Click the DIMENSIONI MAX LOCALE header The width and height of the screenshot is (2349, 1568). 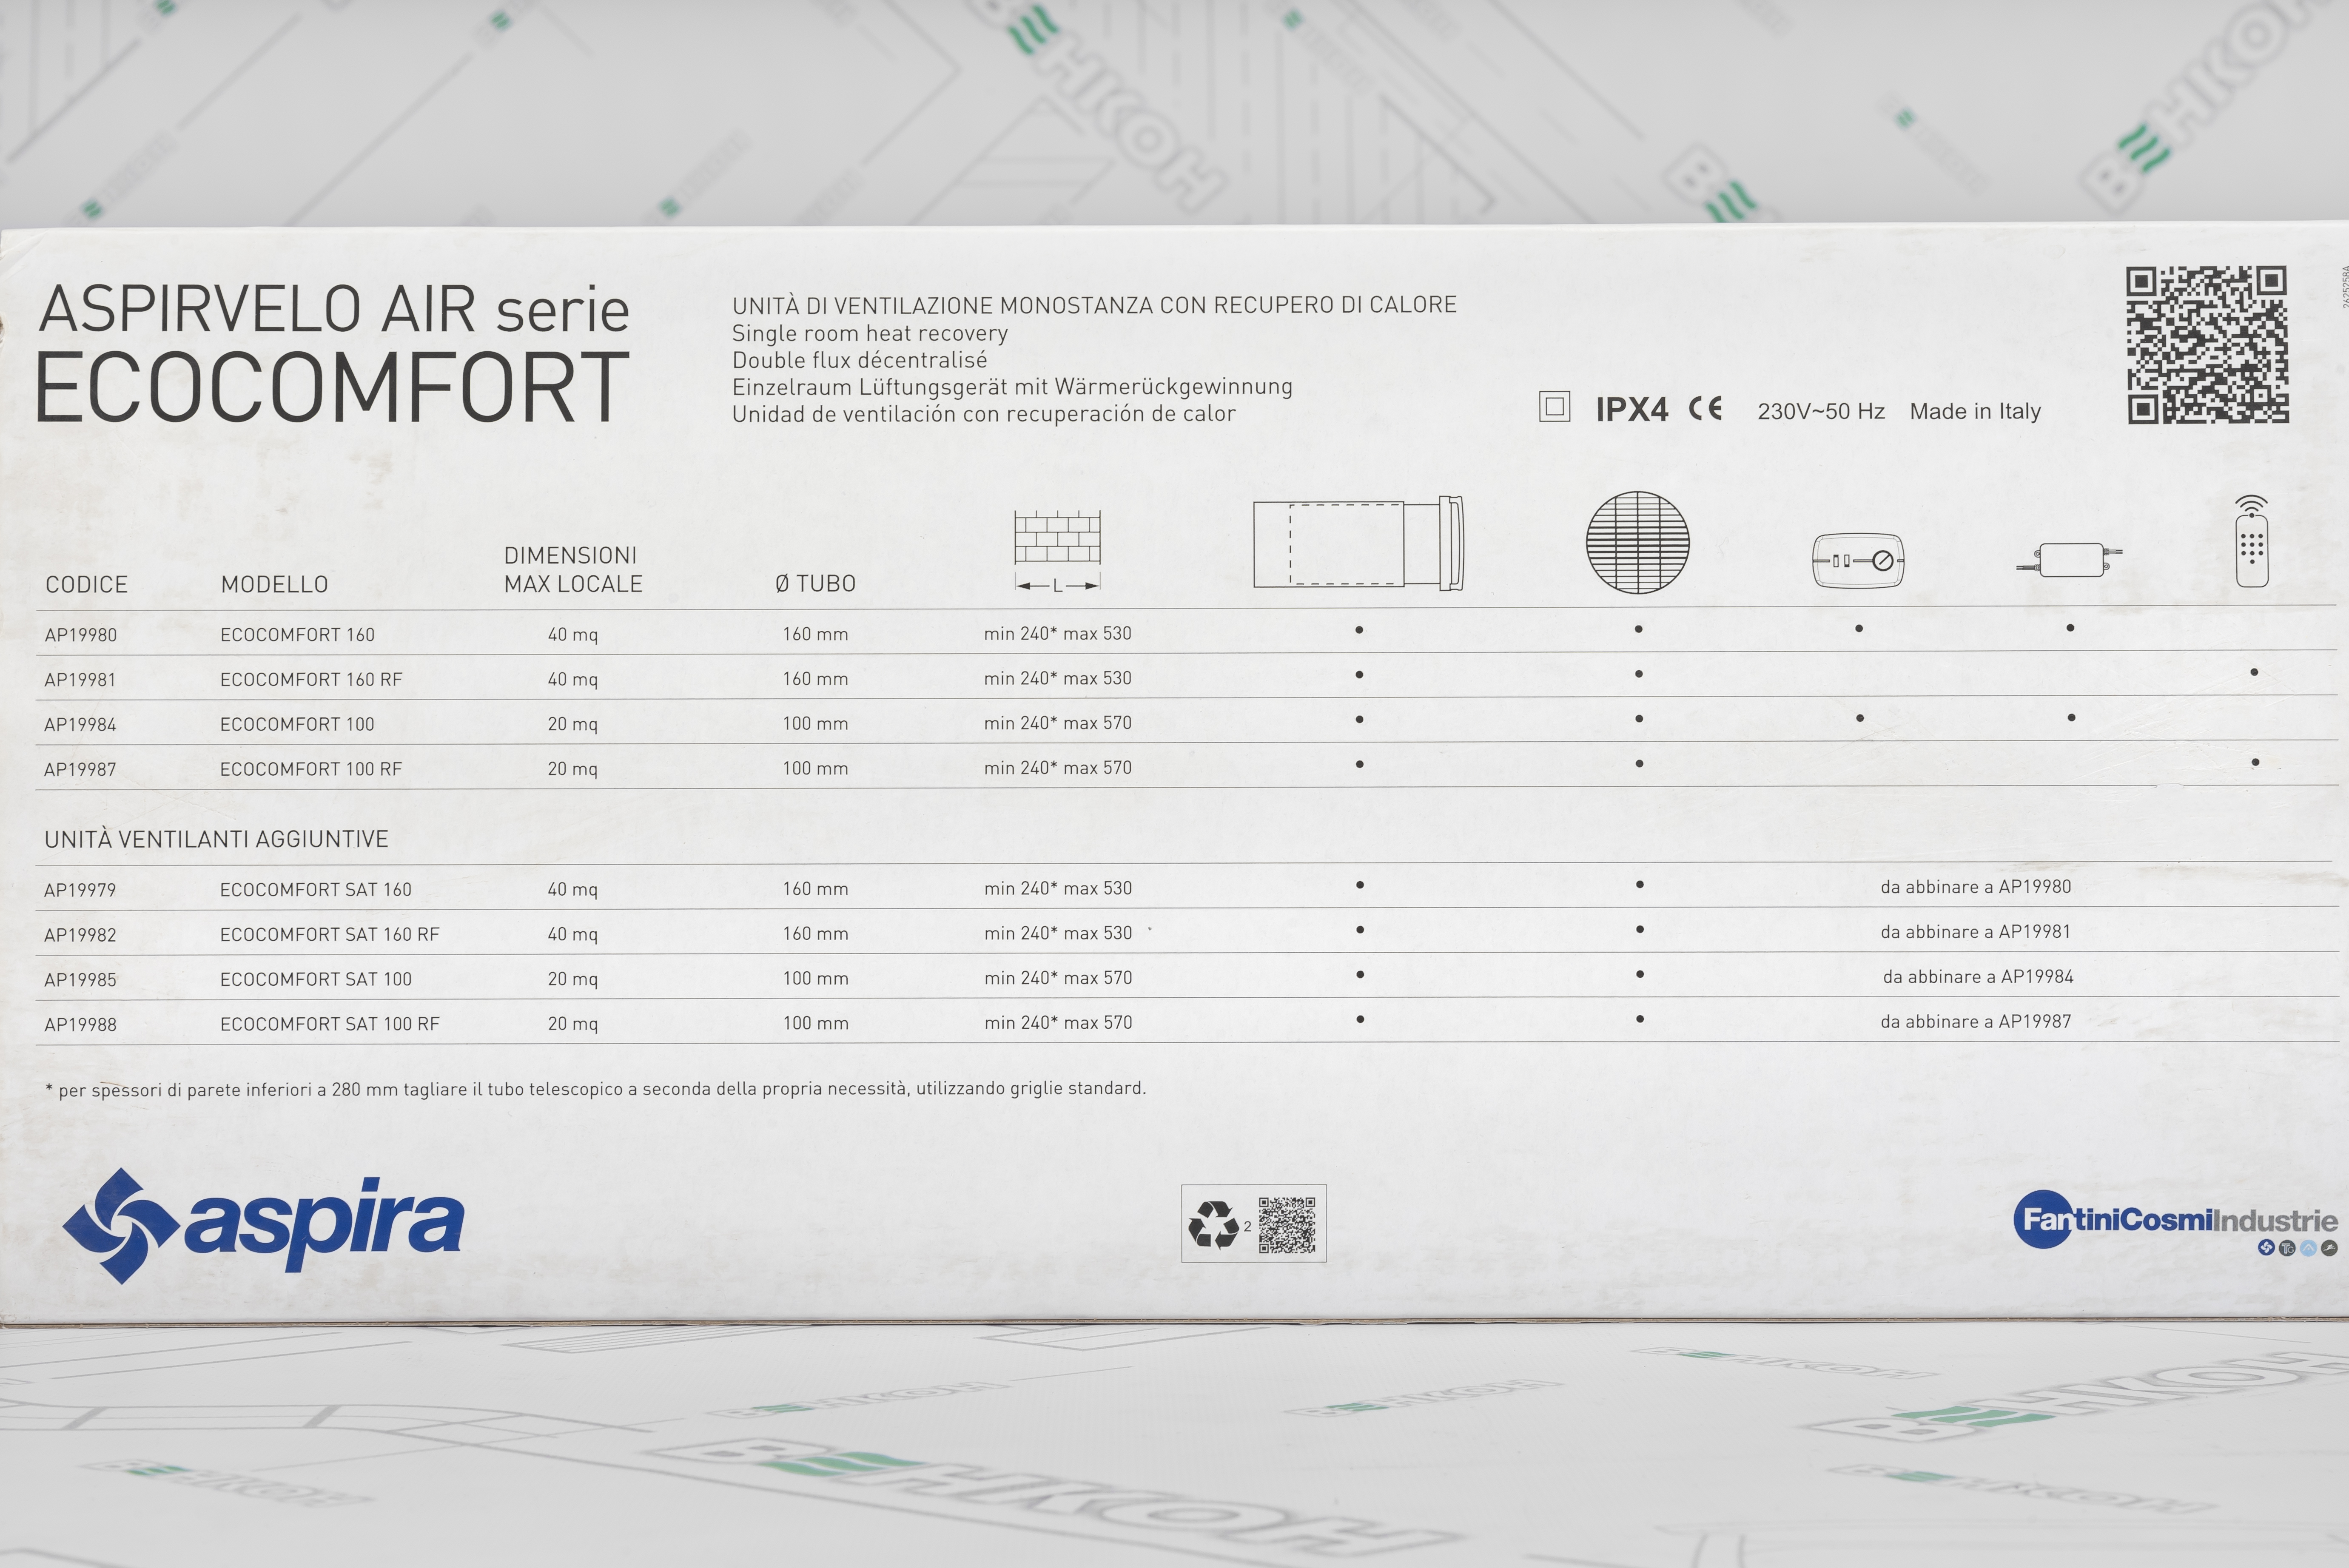pos(572,569)
